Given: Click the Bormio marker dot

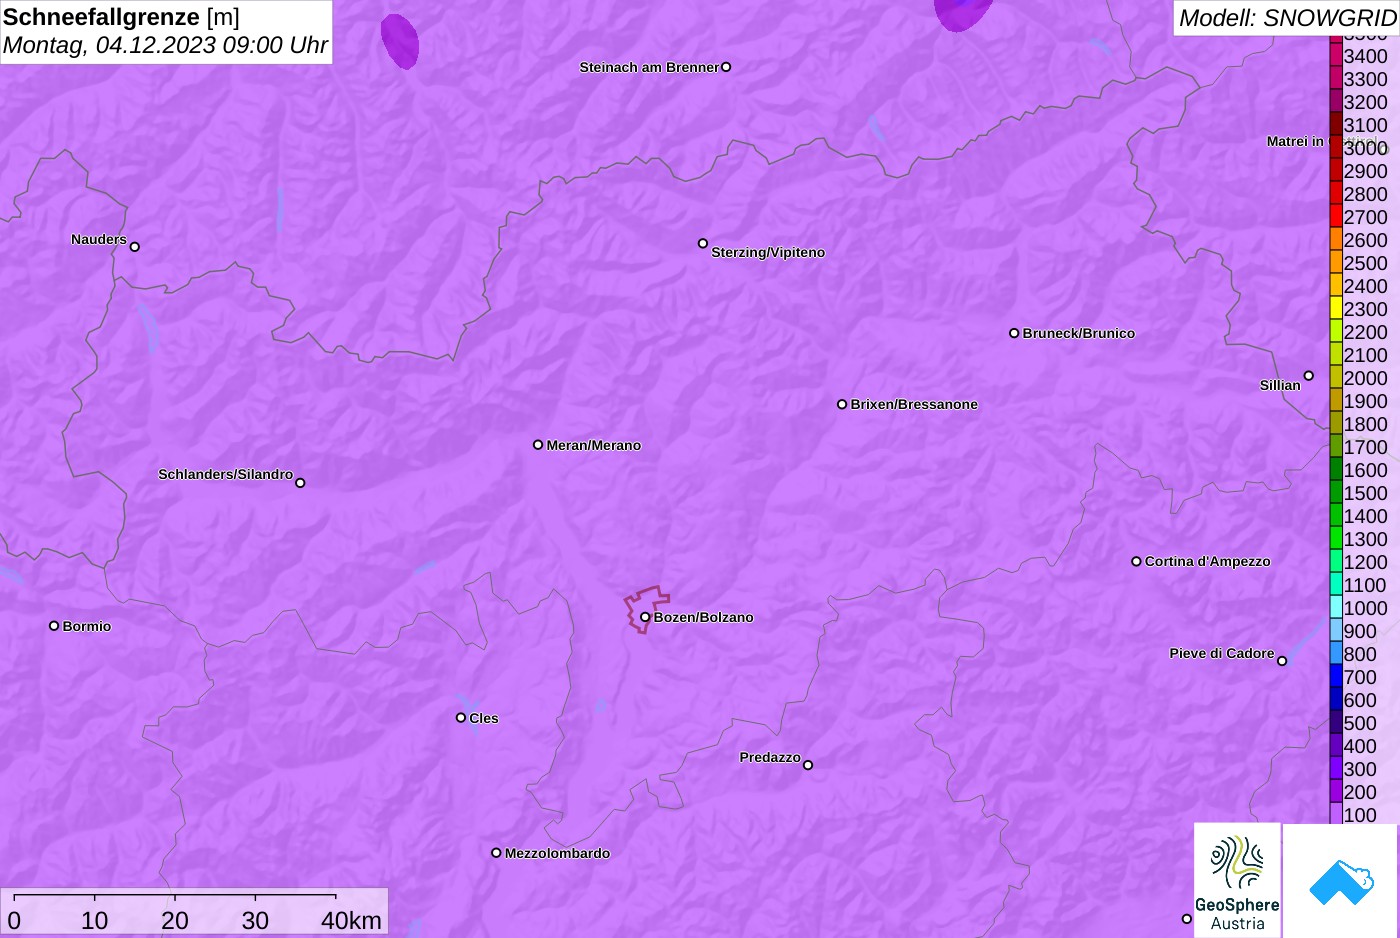Looking at the screenshot, I should (54, 626).
